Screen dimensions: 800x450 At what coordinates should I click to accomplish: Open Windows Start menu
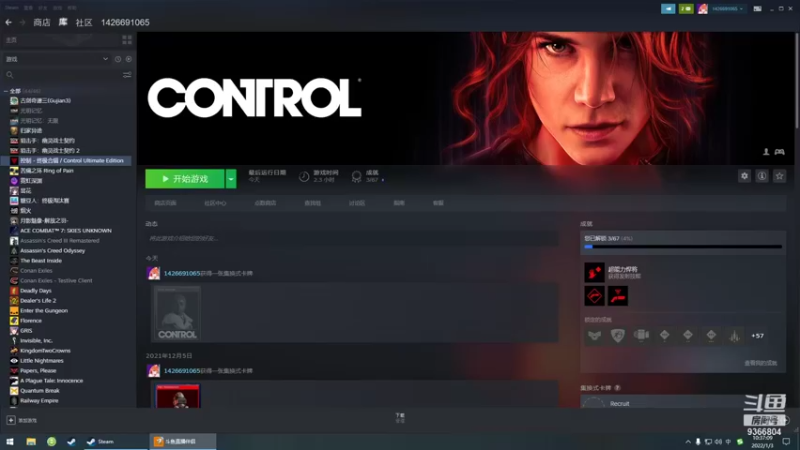[x=10, y=441]
